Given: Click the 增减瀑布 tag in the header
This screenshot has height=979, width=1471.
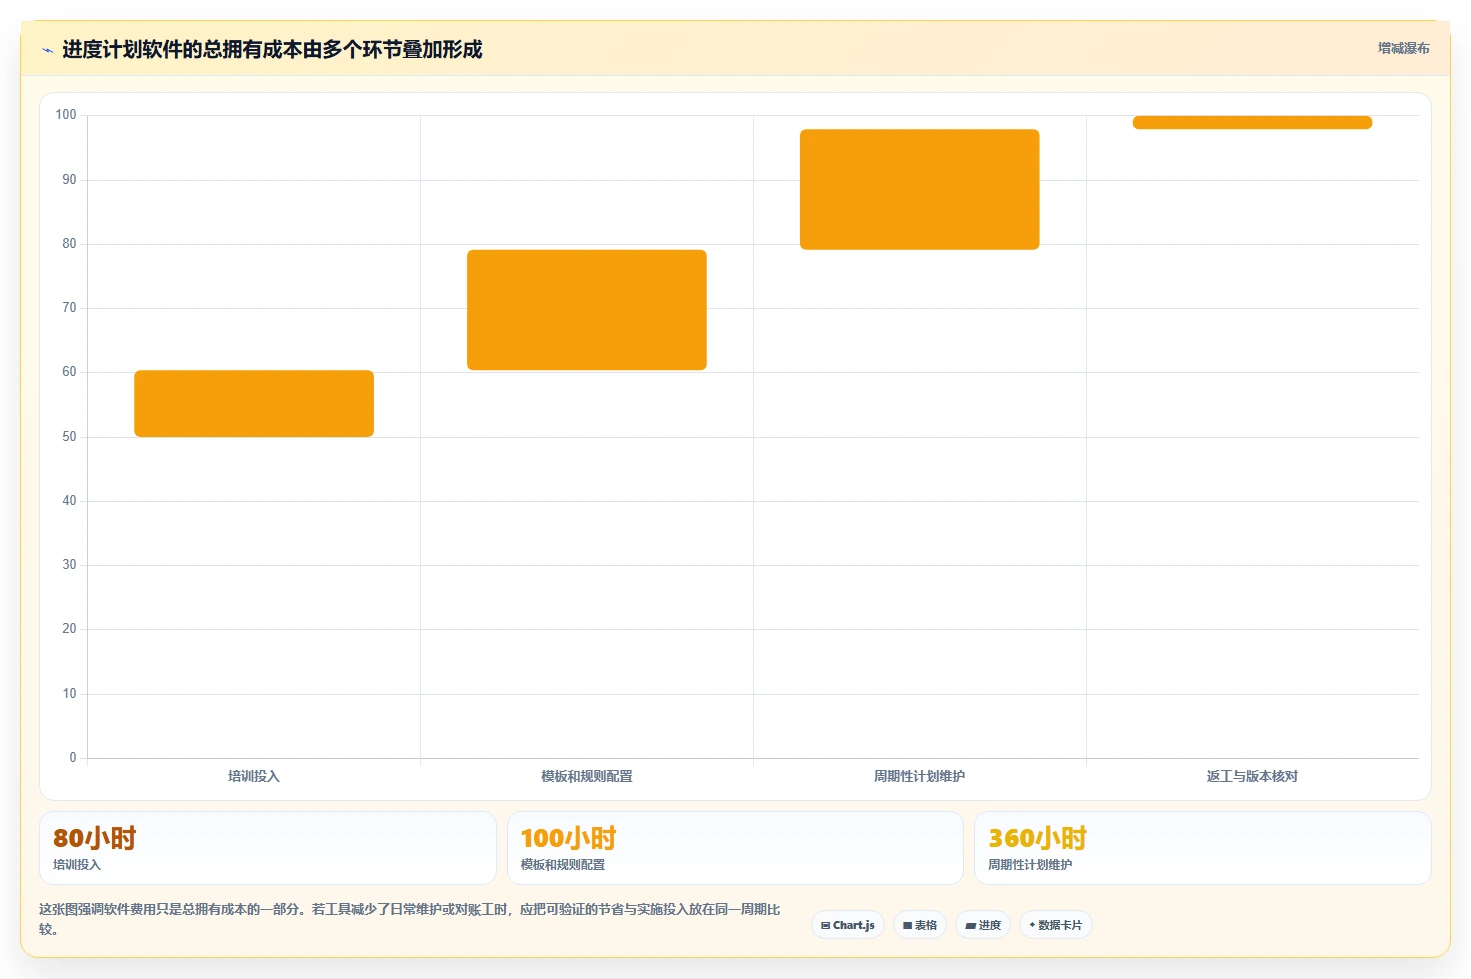Looking at the screenshot, I should [x=1403, y=48].
